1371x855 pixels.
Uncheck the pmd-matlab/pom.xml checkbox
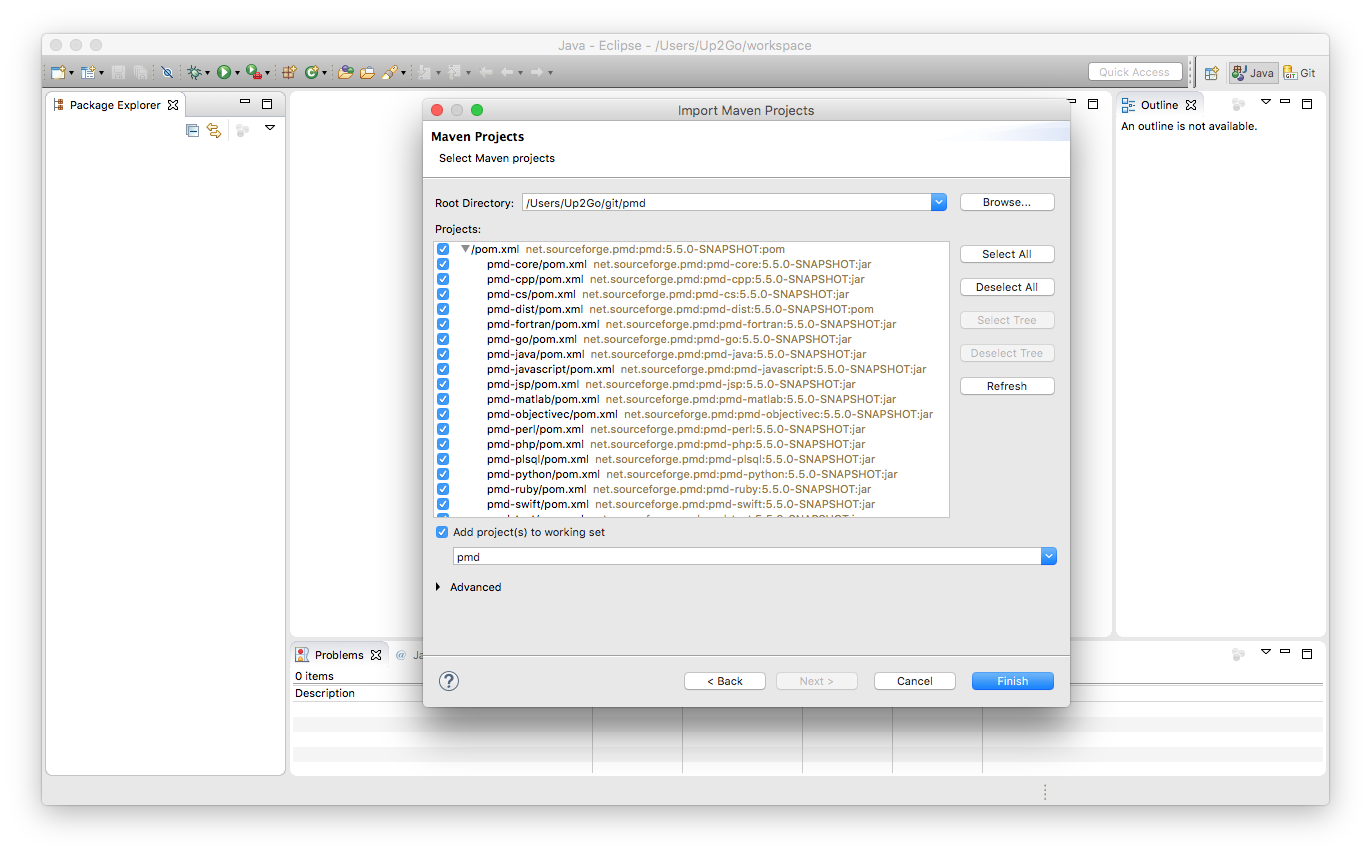point(443,399)
